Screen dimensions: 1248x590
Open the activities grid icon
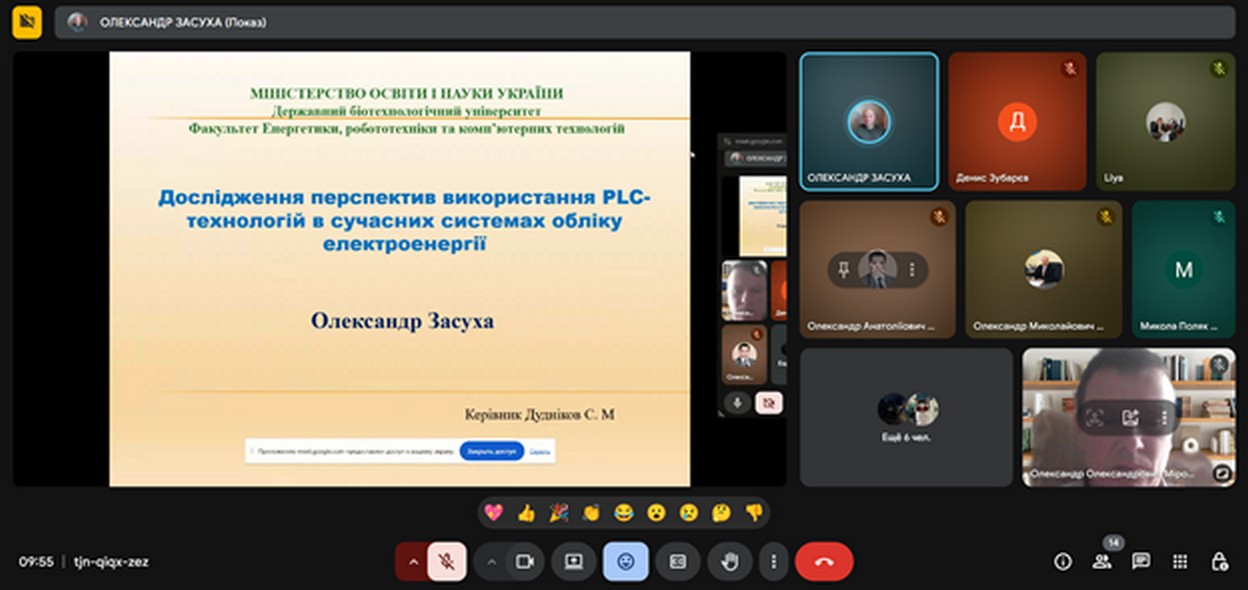(x=1180, y=562)
